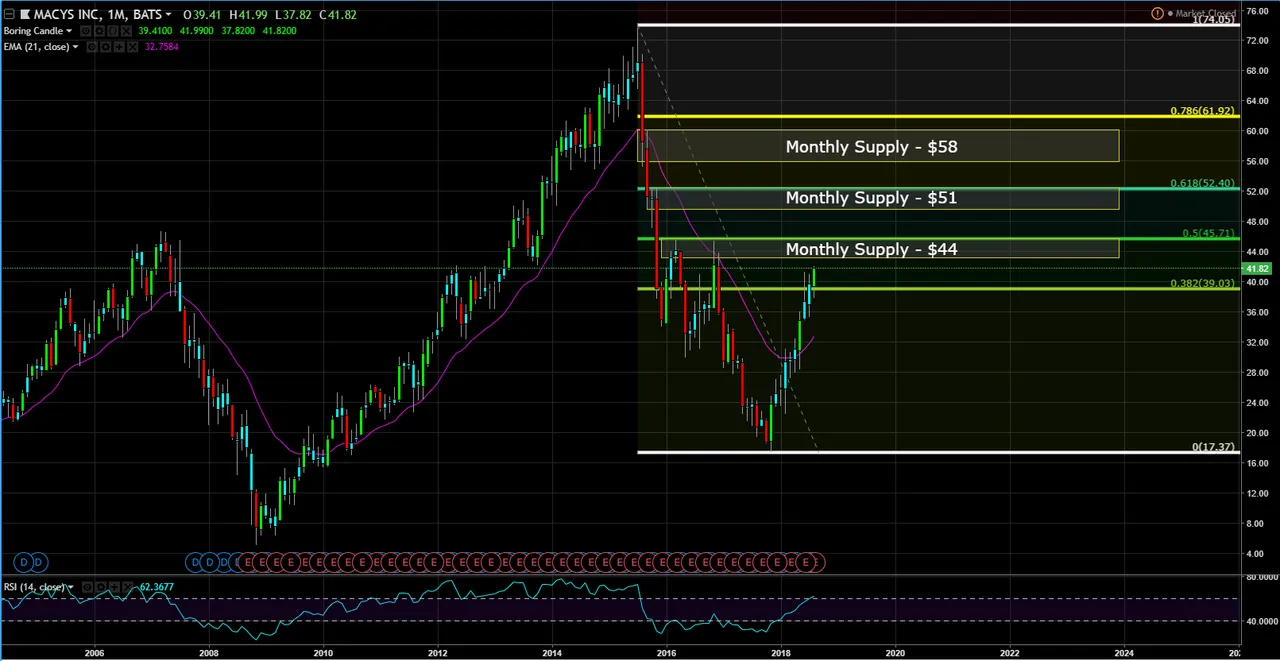Click the 0(17.37) Fibonacci level label
1280x661 pixels.
[1213, 447]
